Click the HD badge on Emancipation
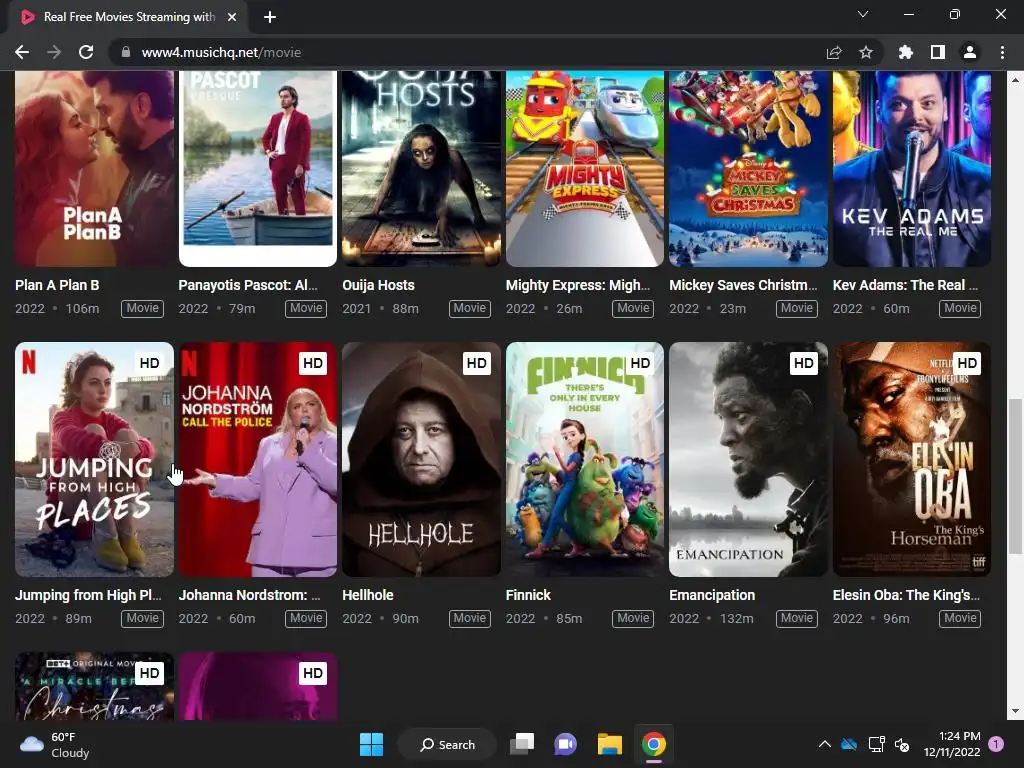 803,363
